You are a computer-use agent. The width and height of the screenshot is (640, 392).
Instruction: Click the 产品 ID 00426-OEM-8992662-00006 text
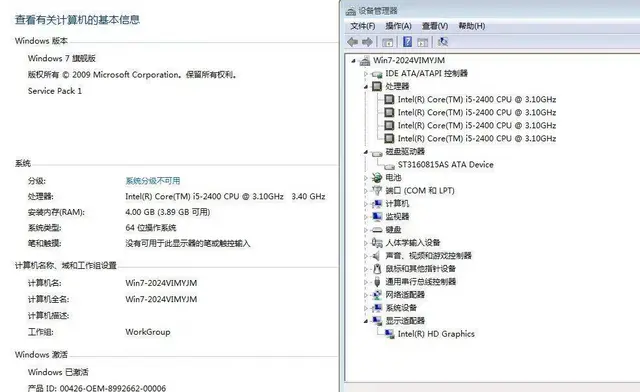(97, 388)
